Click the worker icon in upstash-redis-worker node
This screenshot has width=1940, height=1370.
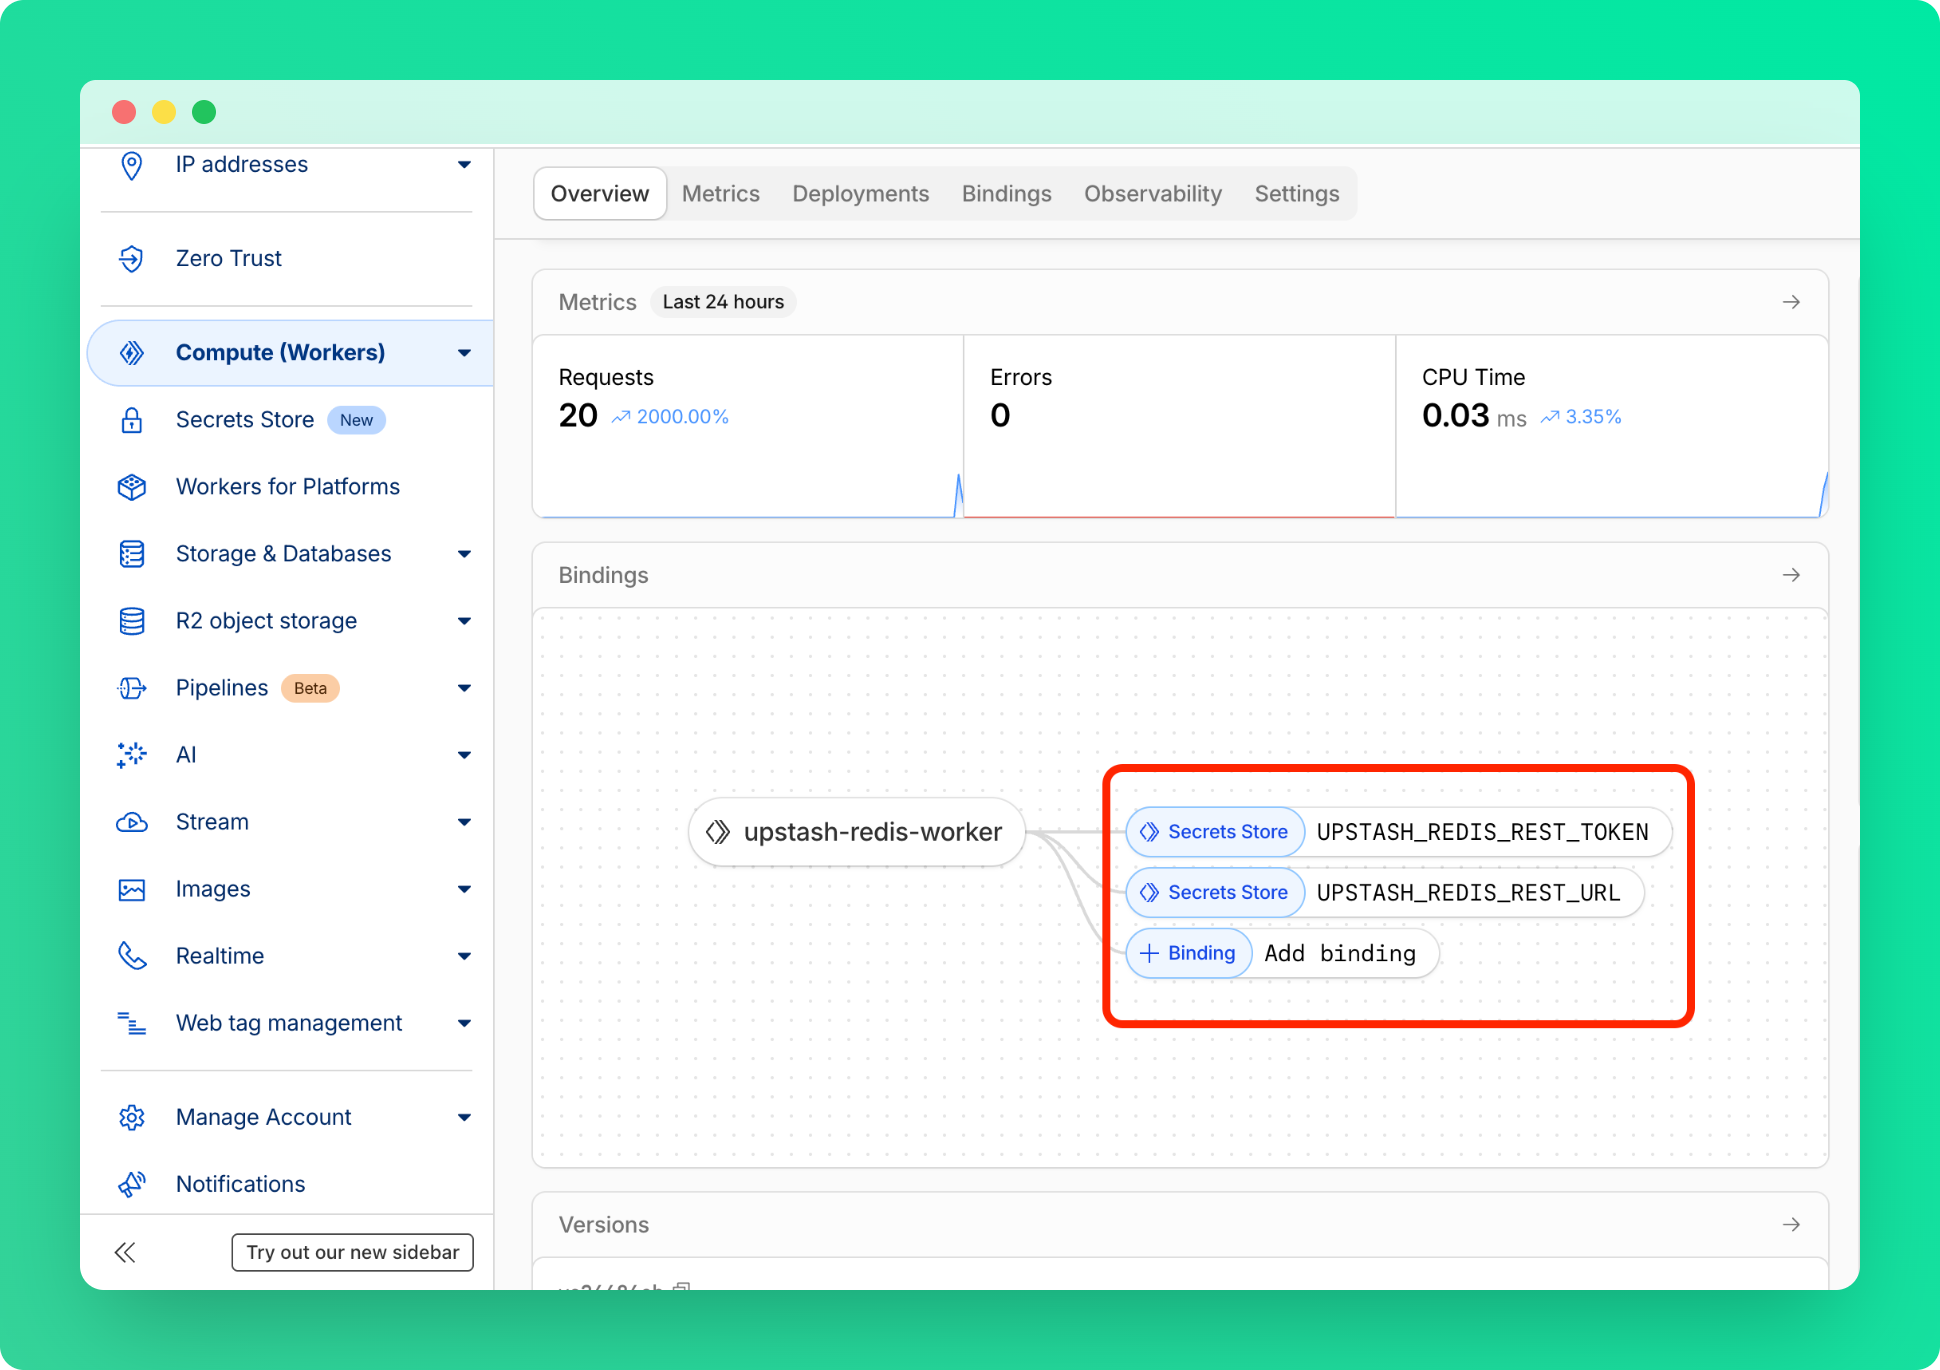point(718,832)
